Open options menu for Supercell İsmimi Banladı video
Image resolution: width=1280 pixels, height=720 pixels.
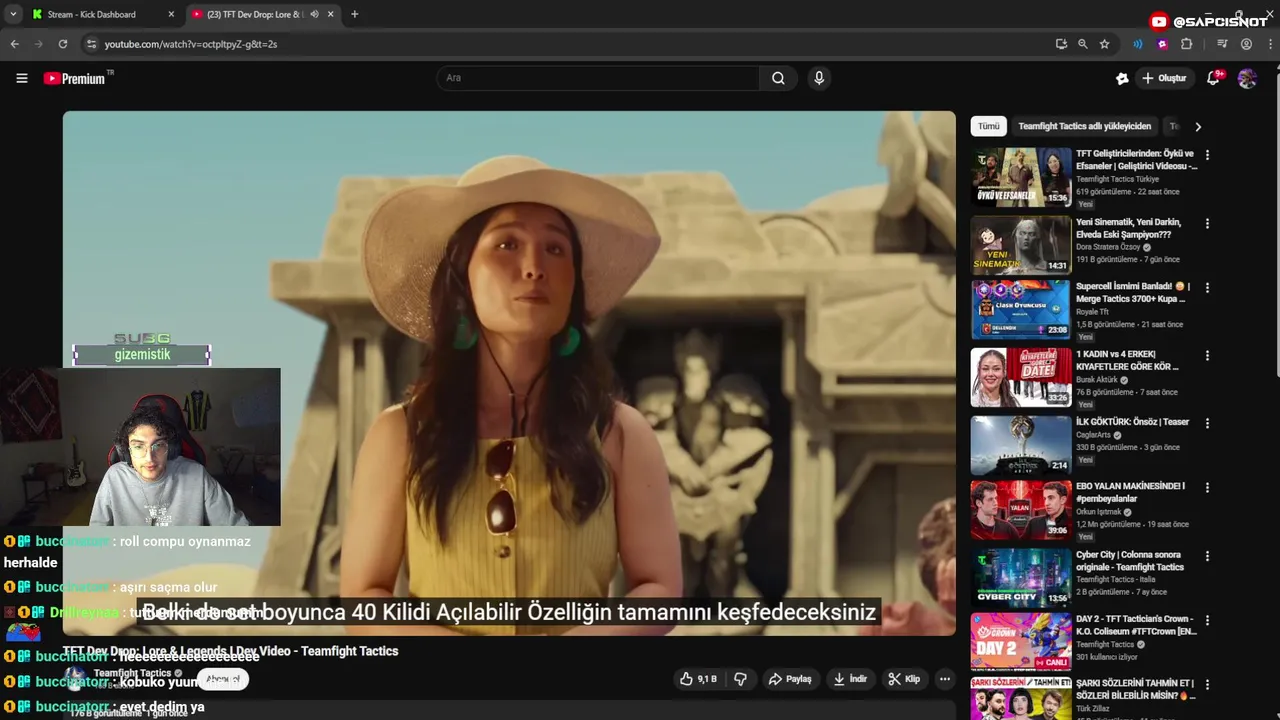pos(1207,287)
